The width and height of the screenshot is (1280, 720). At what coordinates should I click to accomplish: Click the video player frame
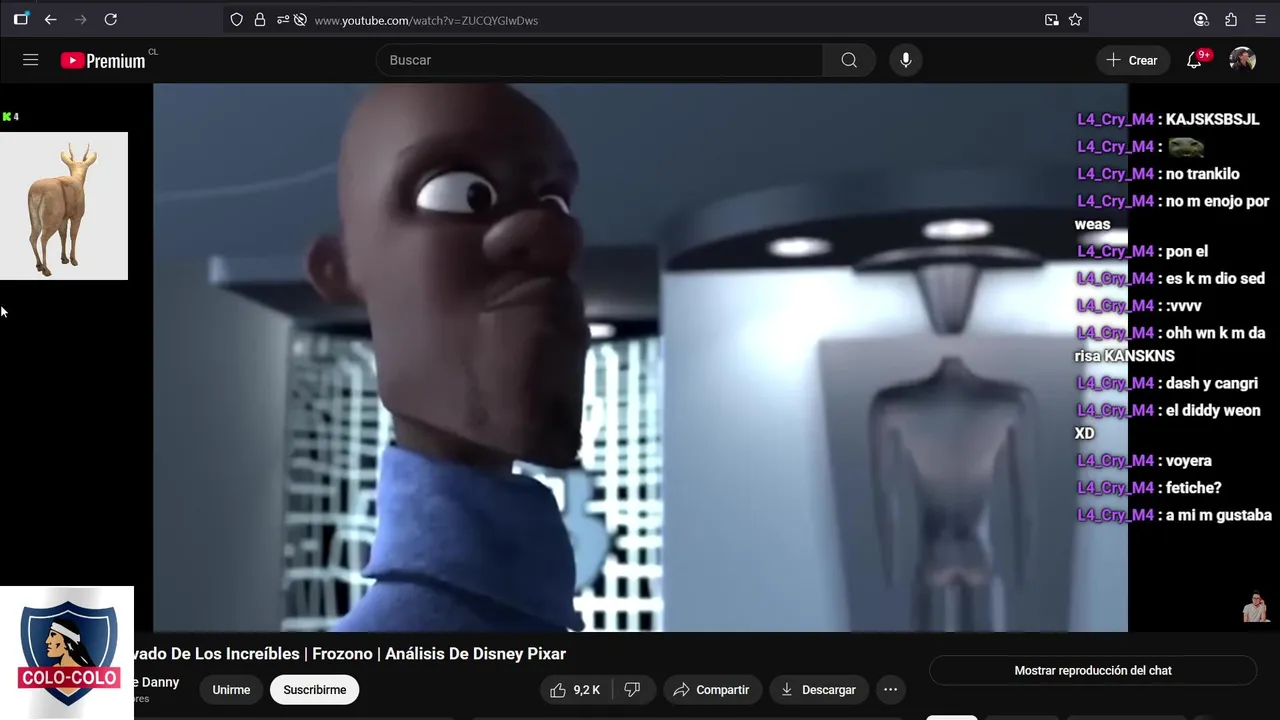640,357
